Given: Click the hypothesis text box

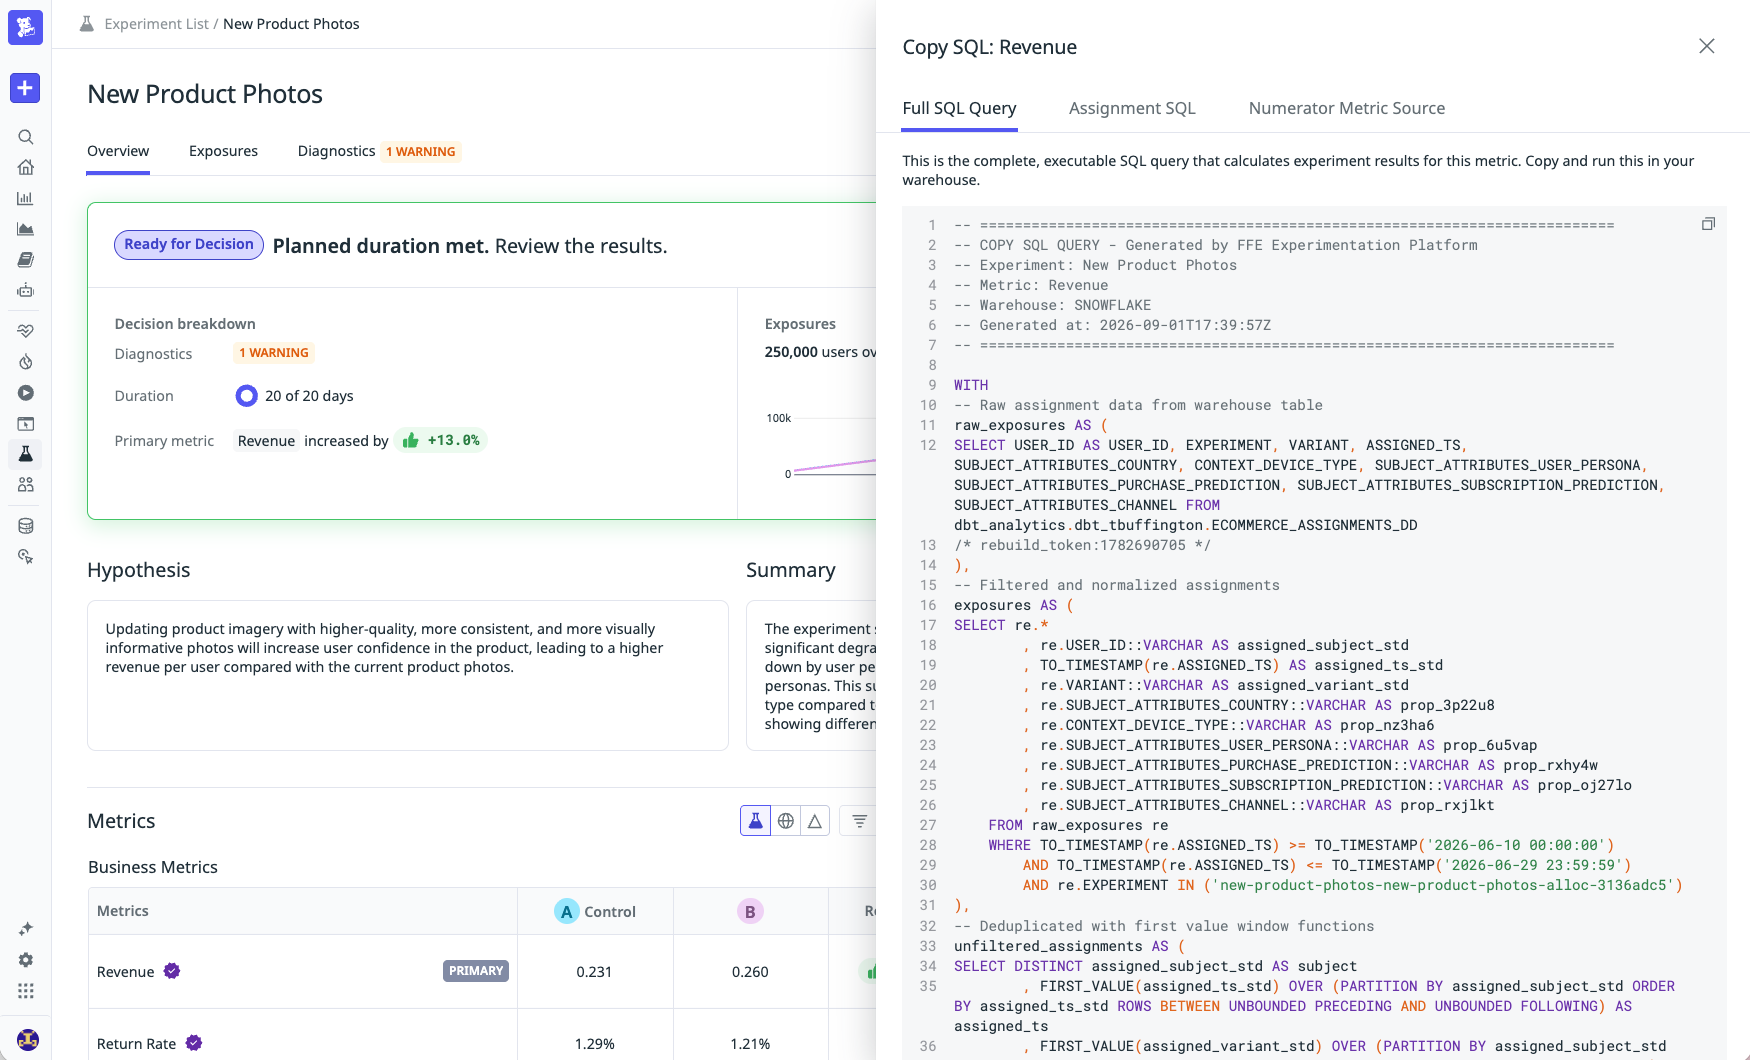Looking at the screenshot, I should pyautogui.click(x=408, y=675).
